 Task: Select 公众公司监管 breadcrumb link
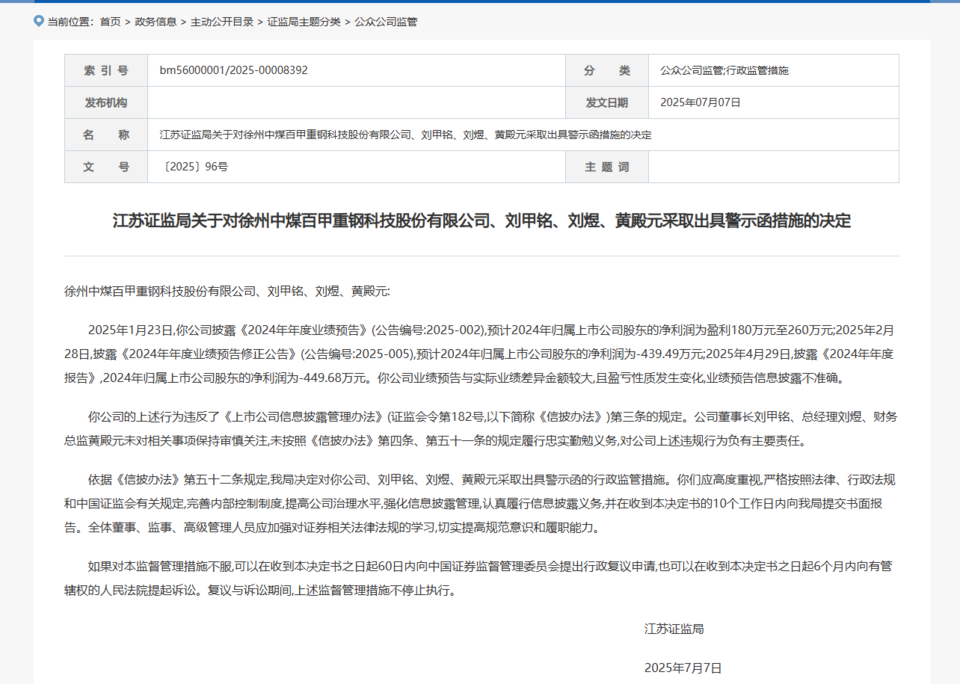(386, 22)
